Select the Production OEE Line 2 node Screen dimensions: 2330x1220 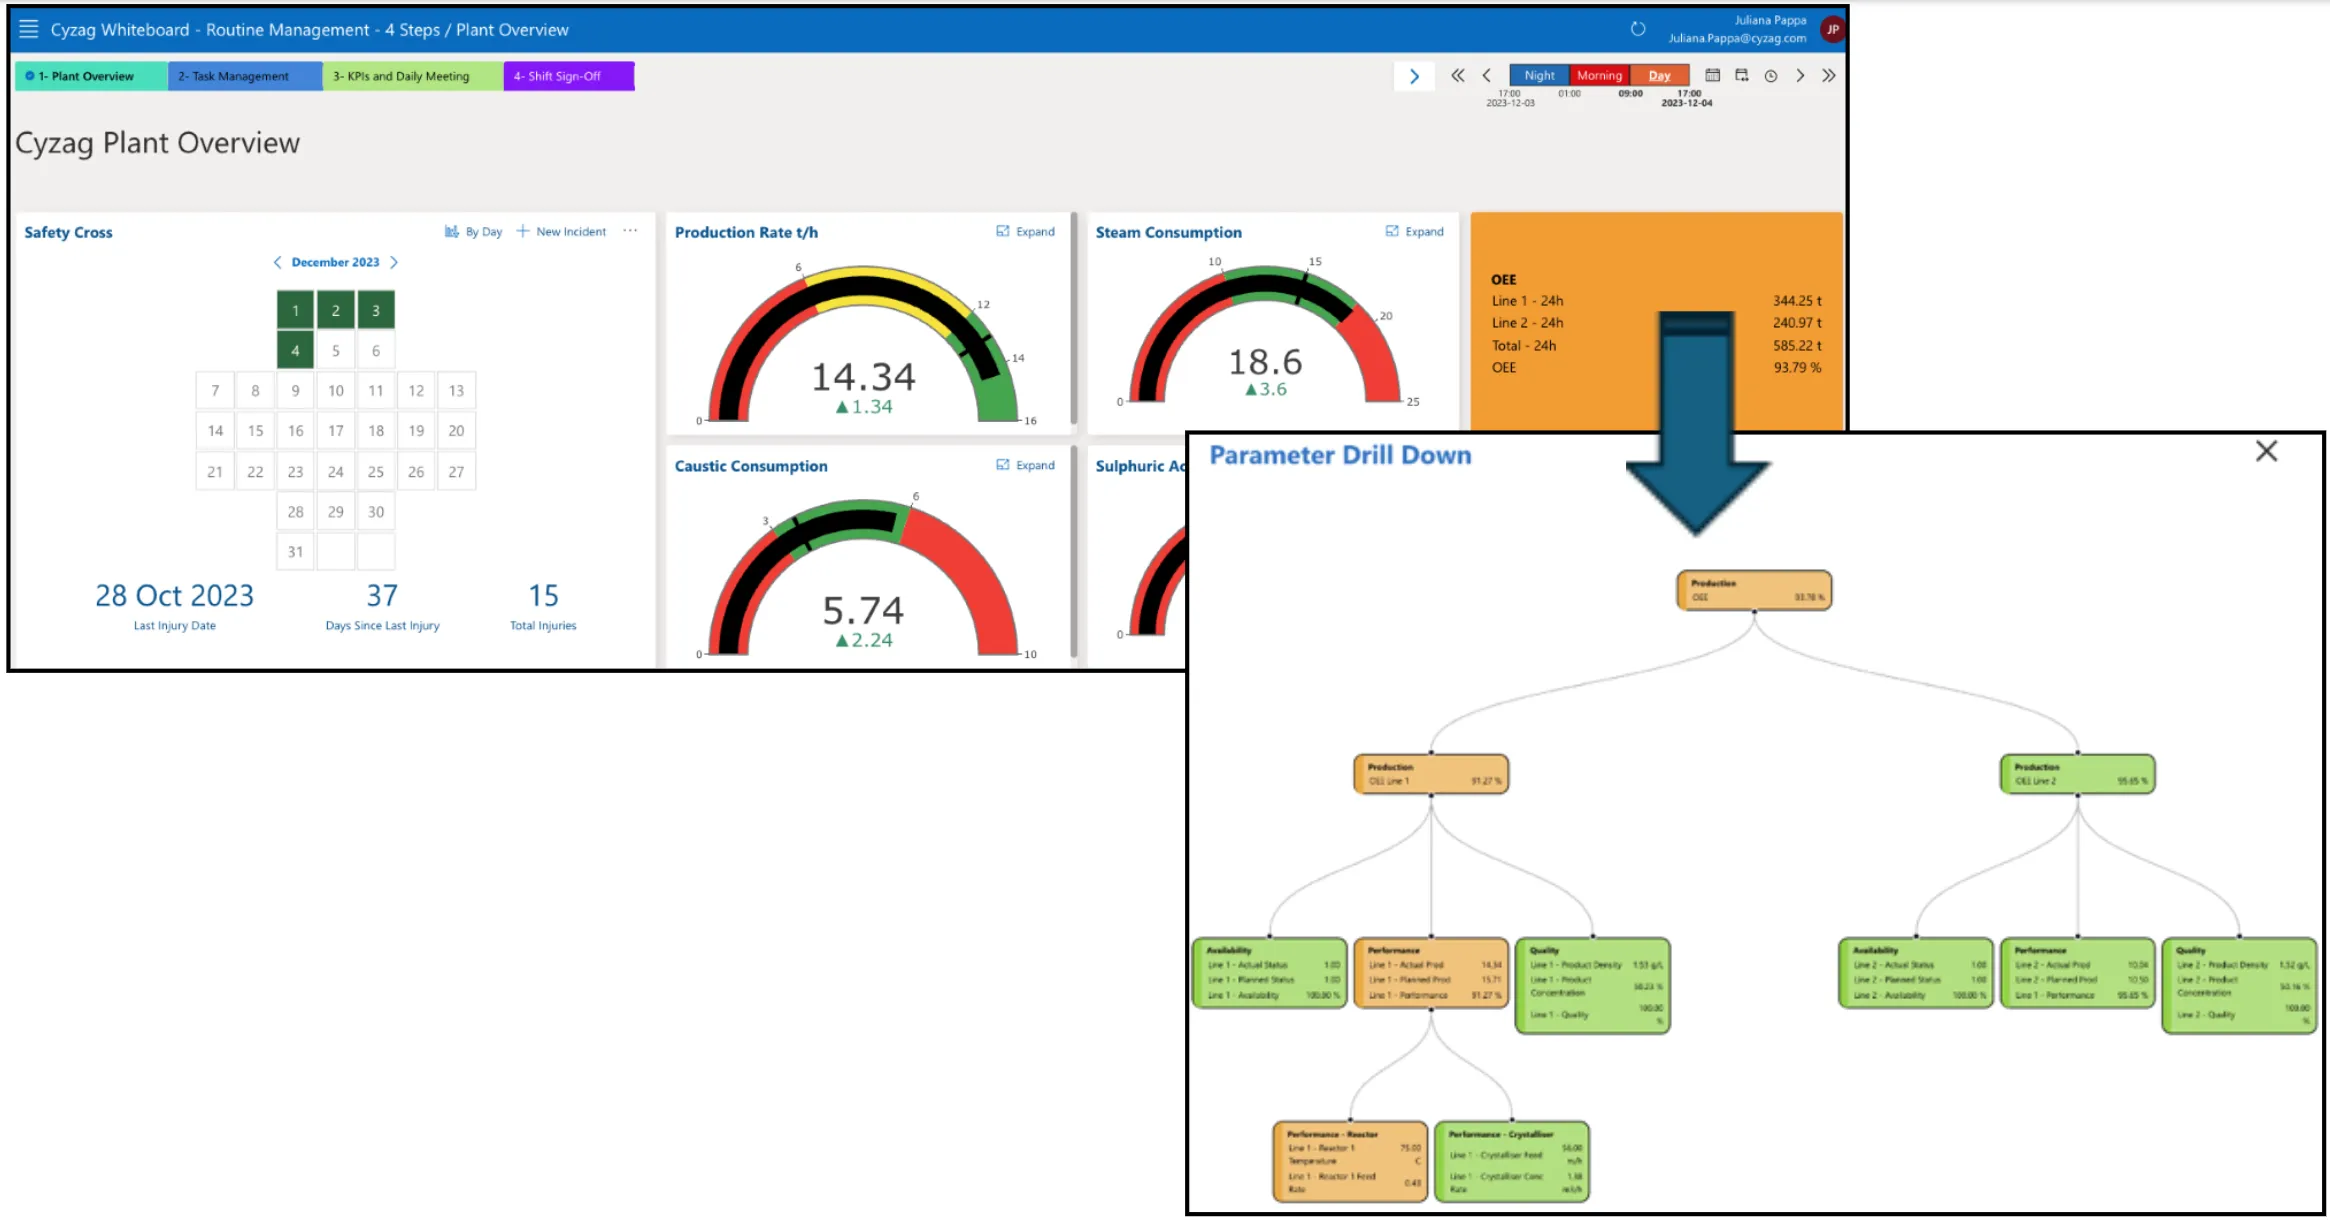click(x=2077, y=774)
